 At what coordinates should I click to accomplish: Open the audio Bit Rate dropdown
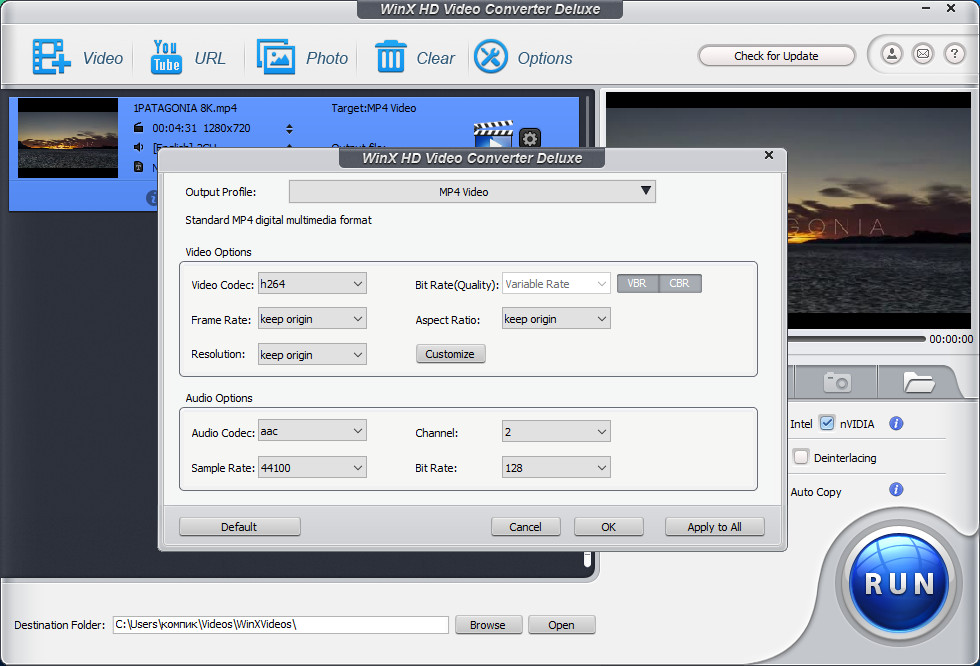pyautogui.click(x=556, y=467)
